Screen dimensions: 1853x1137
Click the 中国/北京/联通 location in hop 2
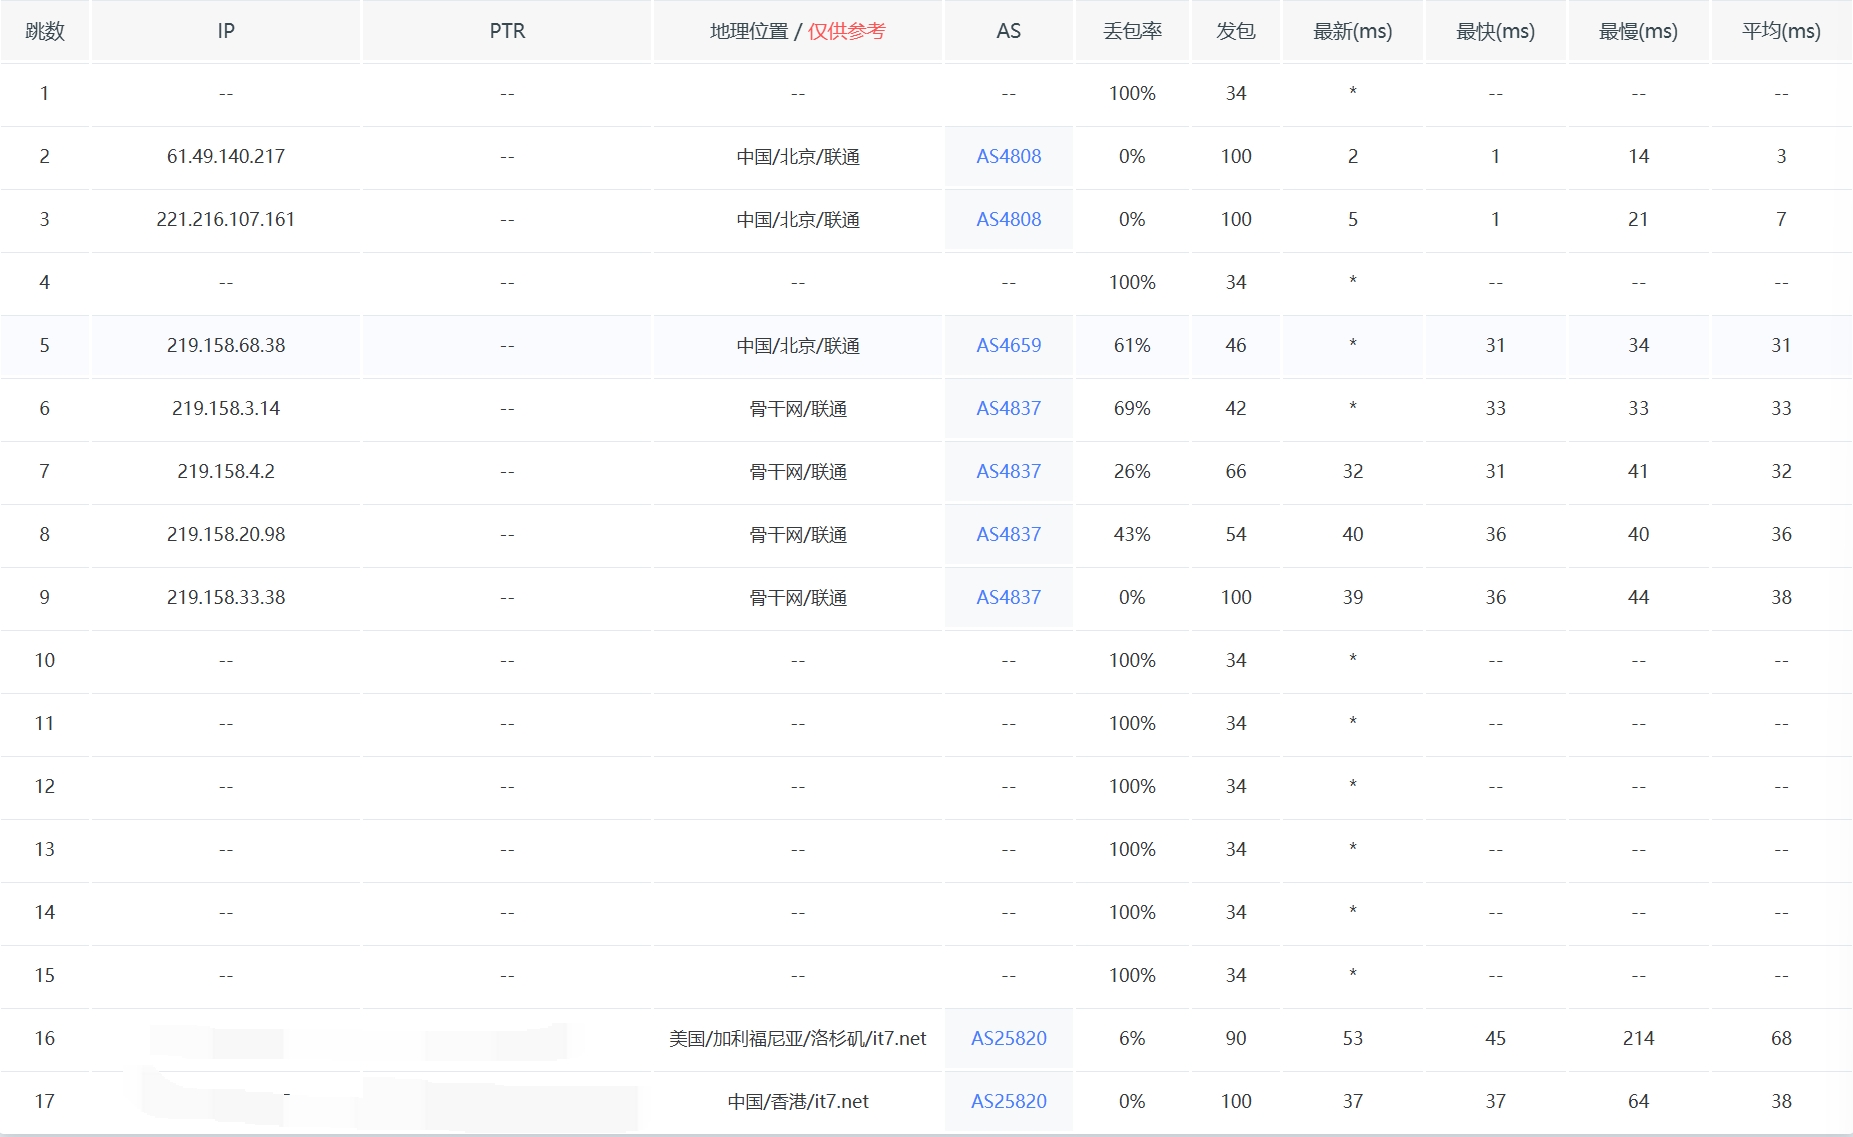point(798,157)
